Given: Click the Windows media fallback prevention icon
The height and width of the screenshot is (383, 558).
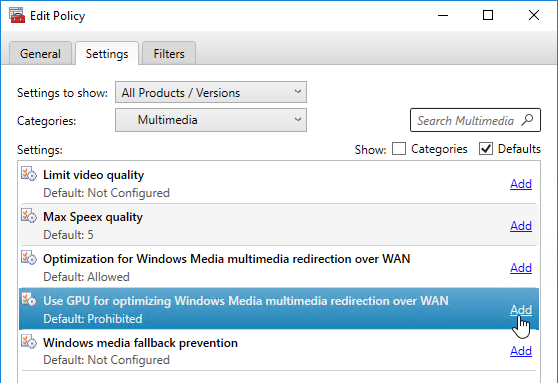Looking at the screenshot, I should [x=28, y=342].
